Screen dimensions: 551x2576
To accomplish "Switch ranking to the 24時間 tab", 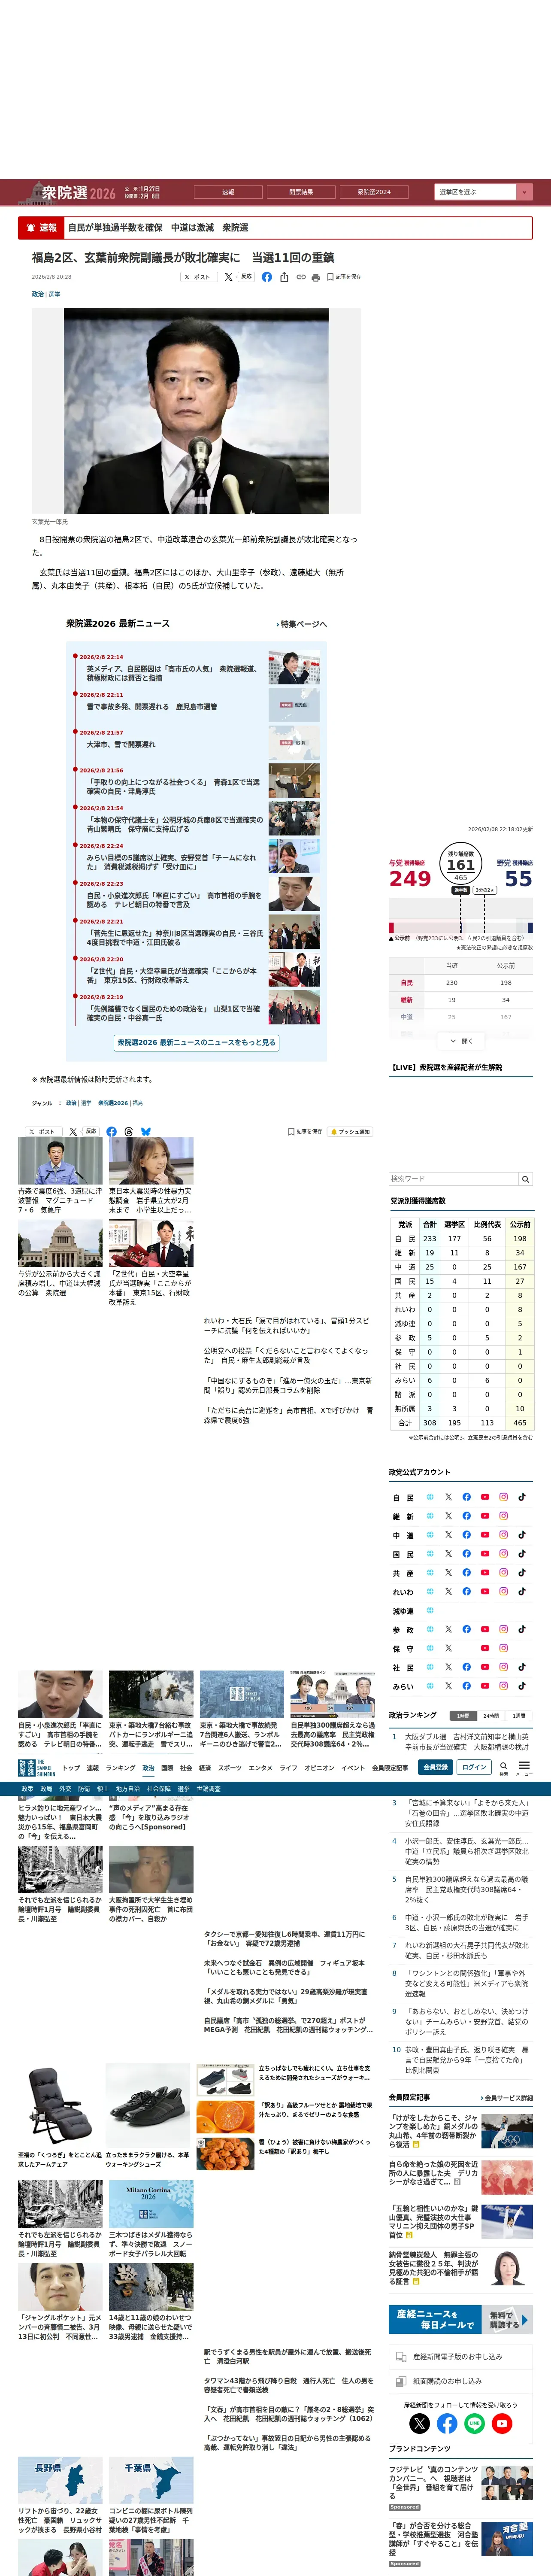I will tap(491, 1715).
